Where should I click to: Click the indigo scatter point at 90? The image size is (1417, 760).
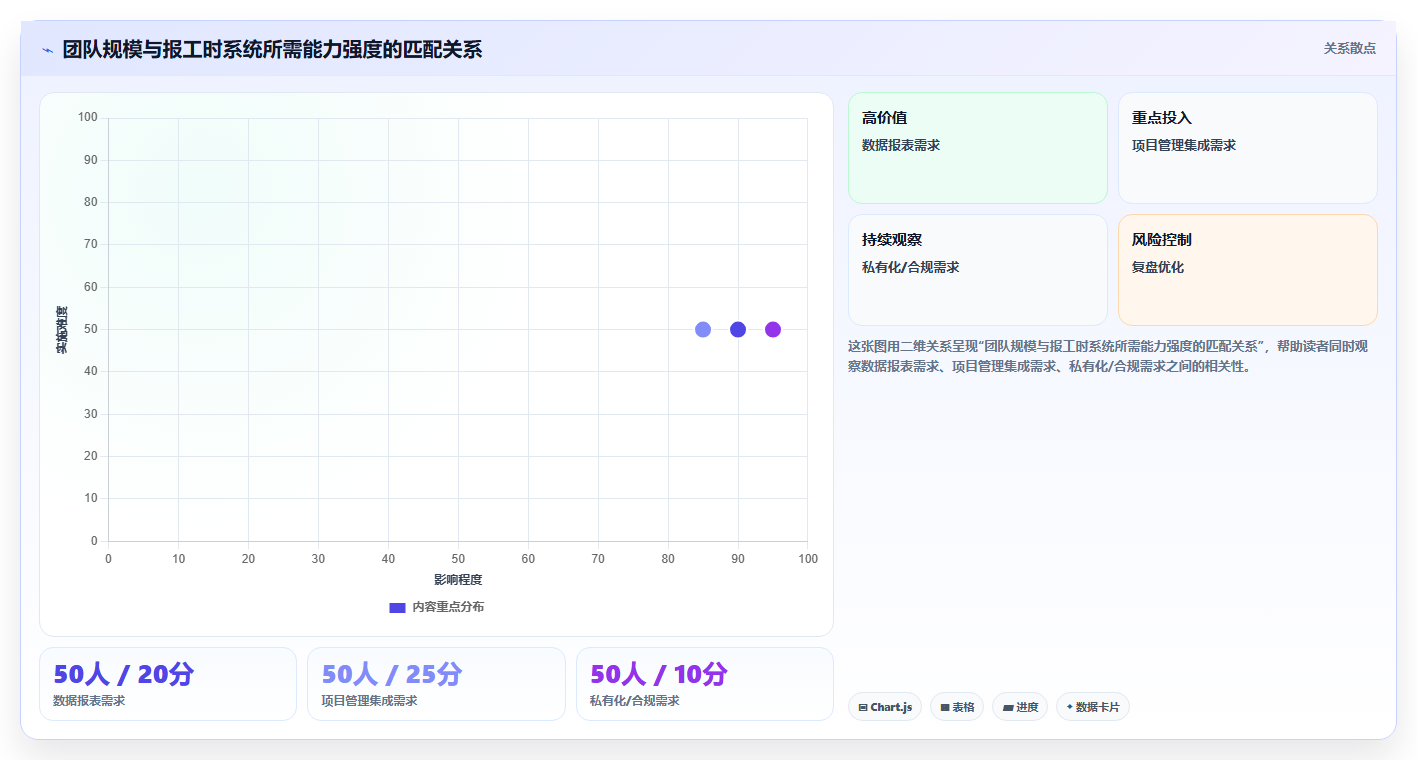pos(738,330)
